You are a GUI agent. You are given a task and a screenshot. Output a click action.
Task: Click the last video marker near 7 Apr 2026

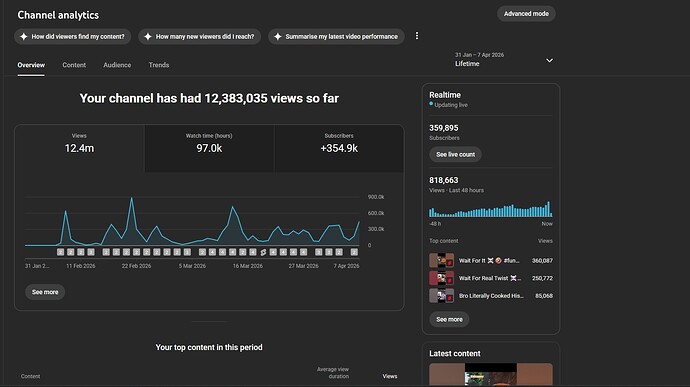[x=354, y=252]
